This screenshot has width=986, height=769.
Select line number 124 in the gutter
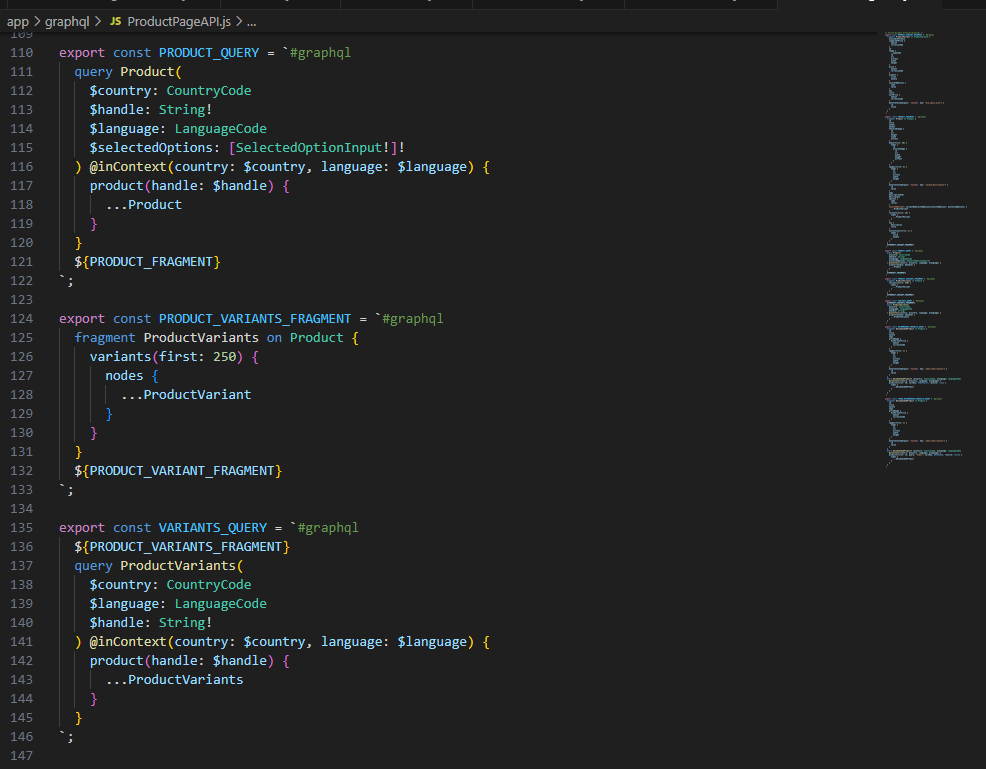21,319
